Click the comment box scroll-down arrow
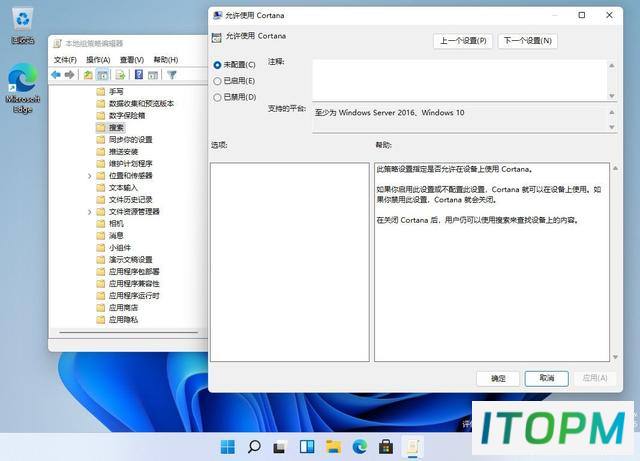The image size is (640, 461). coord(611,96)
